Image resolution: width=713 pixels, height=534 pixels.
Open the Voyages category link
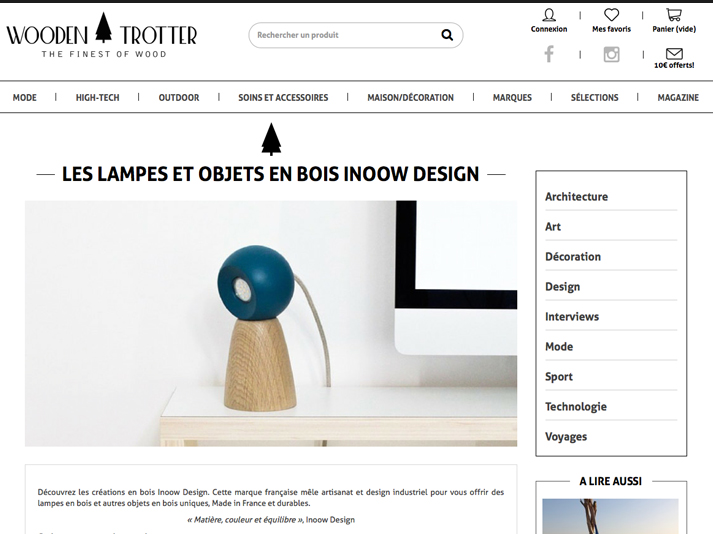point(566,437)
